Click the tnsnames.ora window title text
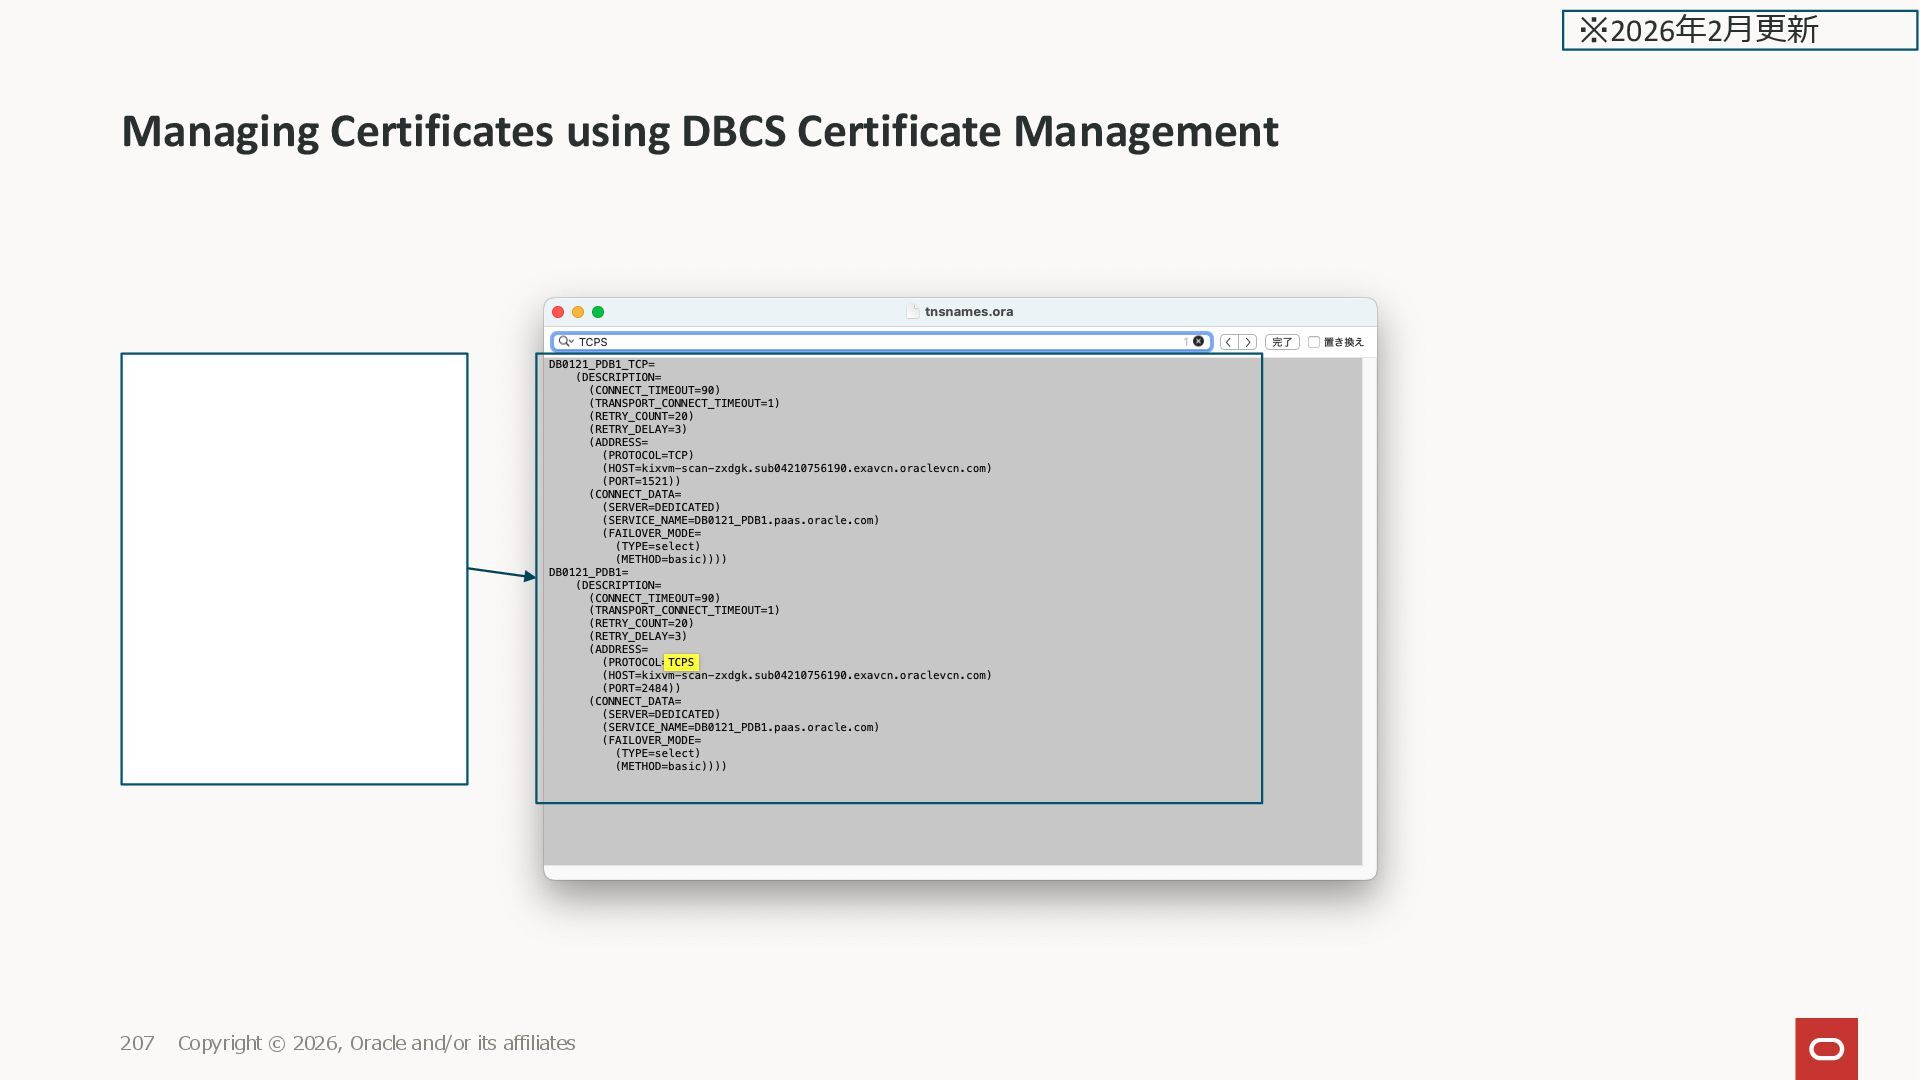Image resolution: width=1920 pixels, height=1080 pixels. click(968, 312)
